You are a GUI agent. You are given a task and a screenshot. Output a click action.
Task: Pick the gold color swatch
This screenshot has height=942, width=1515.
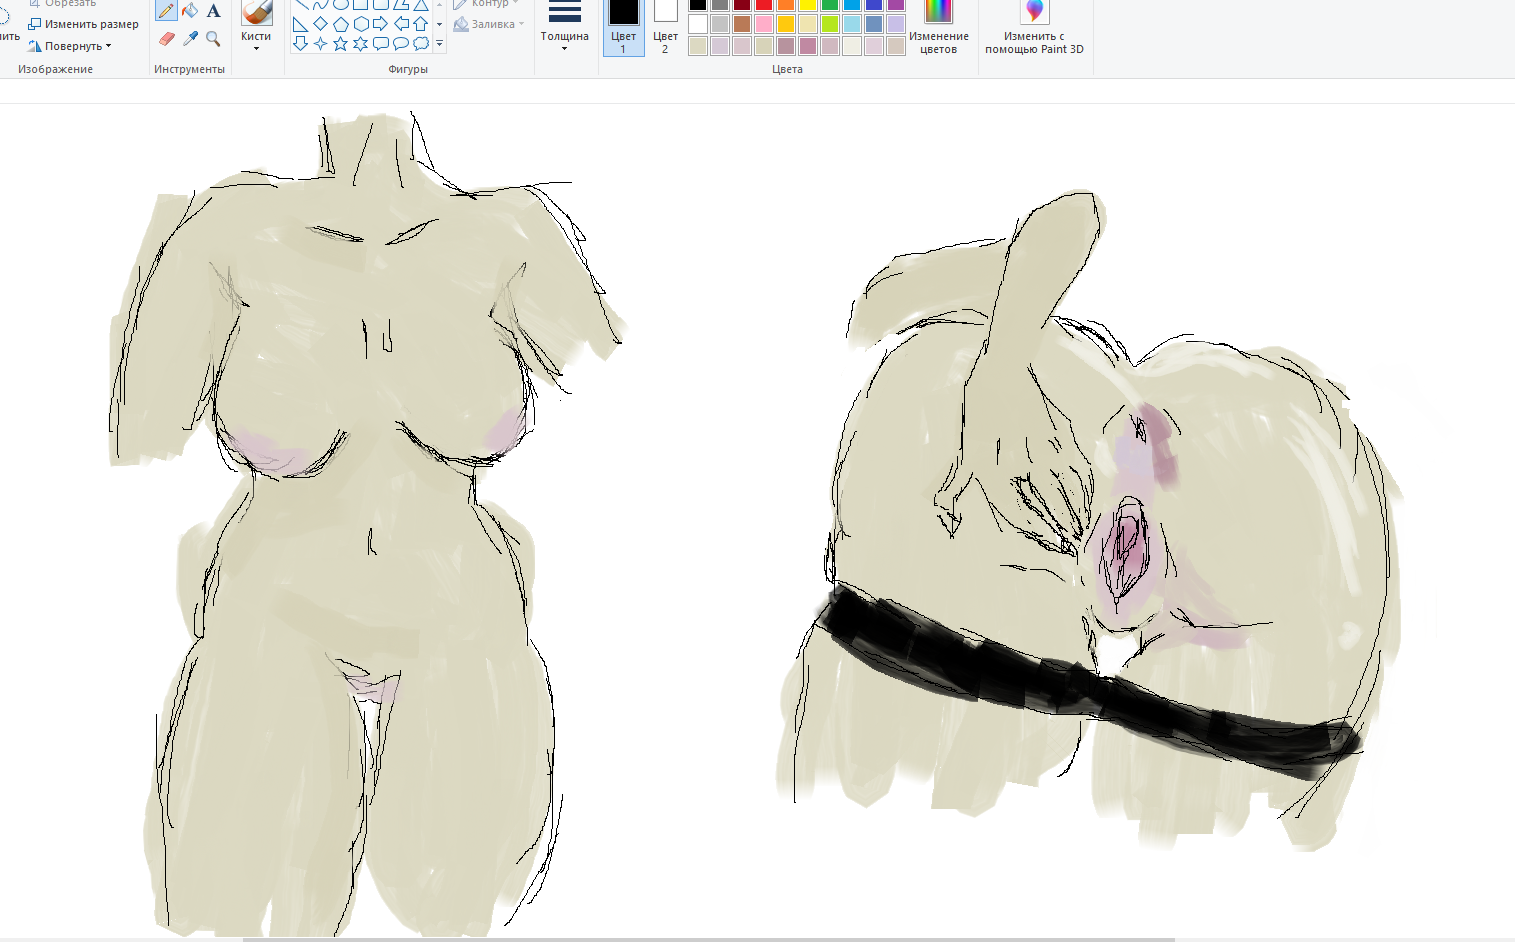[x=786, y=24]
